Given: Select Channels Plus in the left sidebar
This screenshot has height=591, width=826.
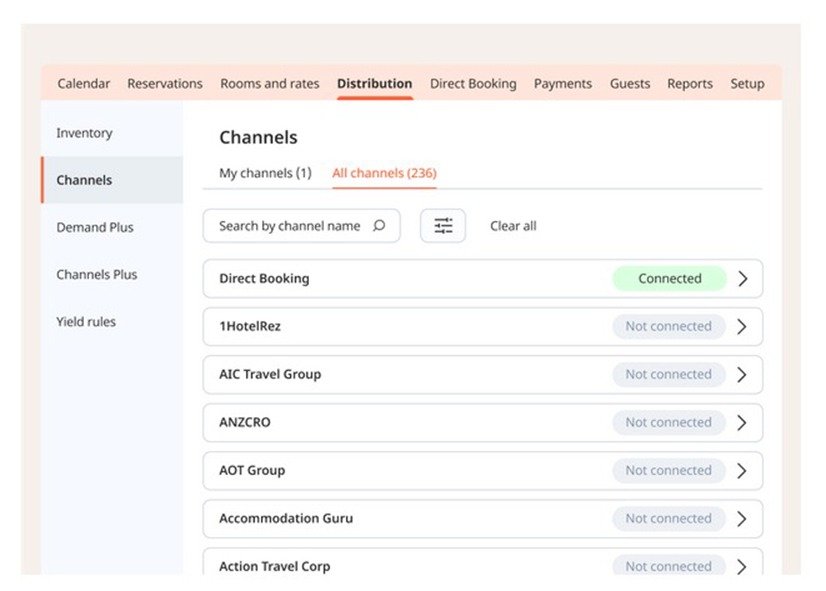Looking at the screenshot, I should point(97,274).
